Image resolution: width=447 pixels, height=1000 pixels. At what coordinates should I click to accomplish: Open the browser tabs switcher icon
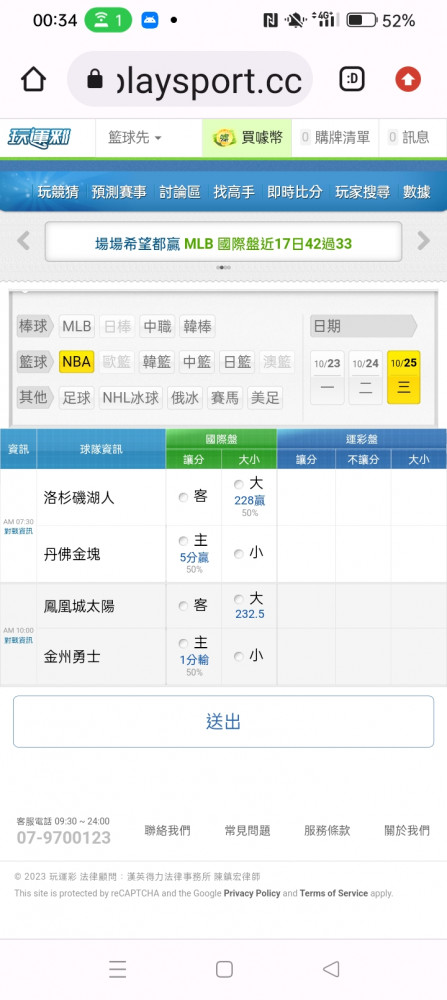click(351, 79)
